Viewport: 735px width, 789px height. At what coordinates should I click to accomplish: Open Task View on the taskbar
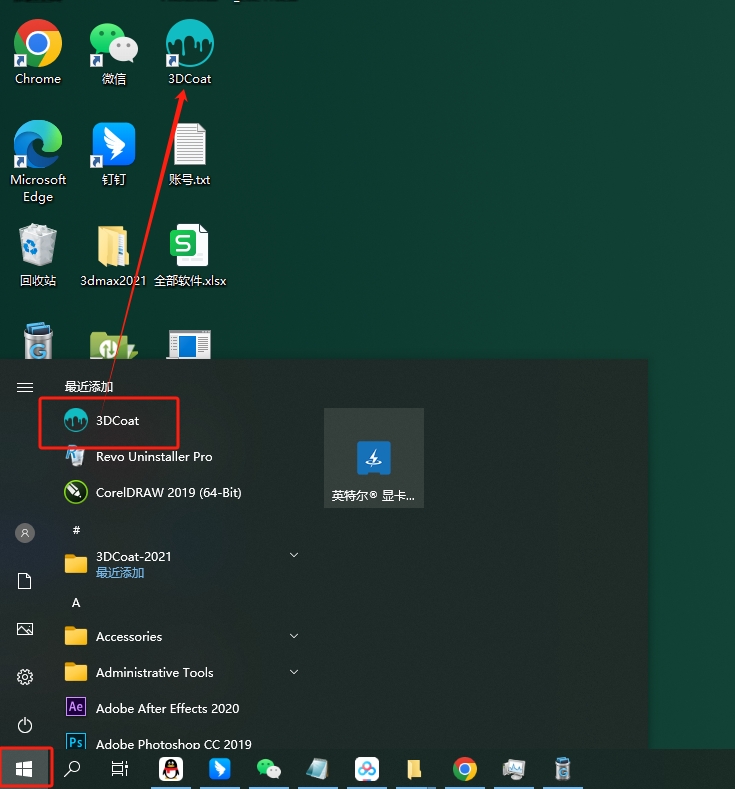(120, 768)
